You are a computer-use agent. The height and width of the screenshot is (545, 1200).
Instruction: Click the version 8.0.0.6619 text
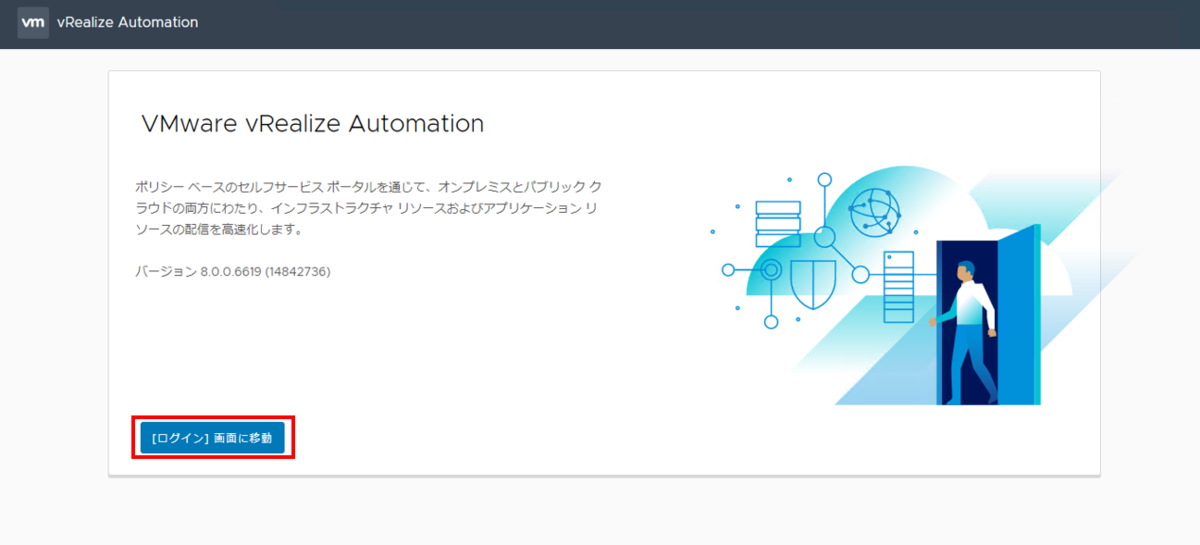coord(233,271)
